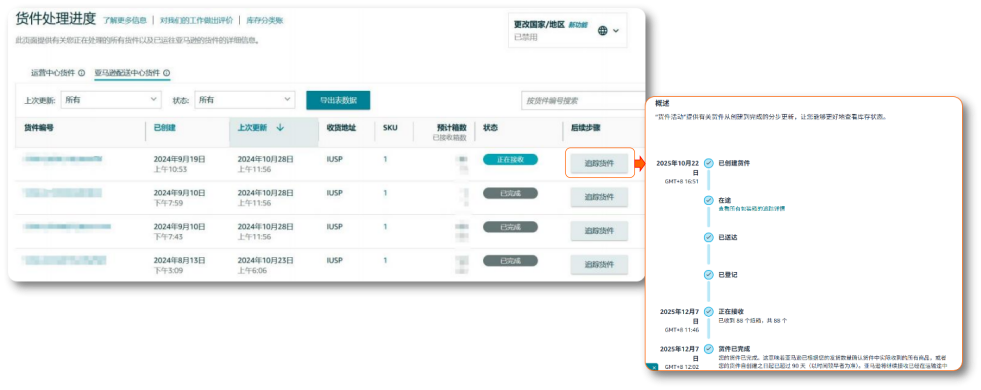Click 追踪货件 for shipment created 2024年9月19日
Viewport: 981px width, 390px height.
point(599,163)
